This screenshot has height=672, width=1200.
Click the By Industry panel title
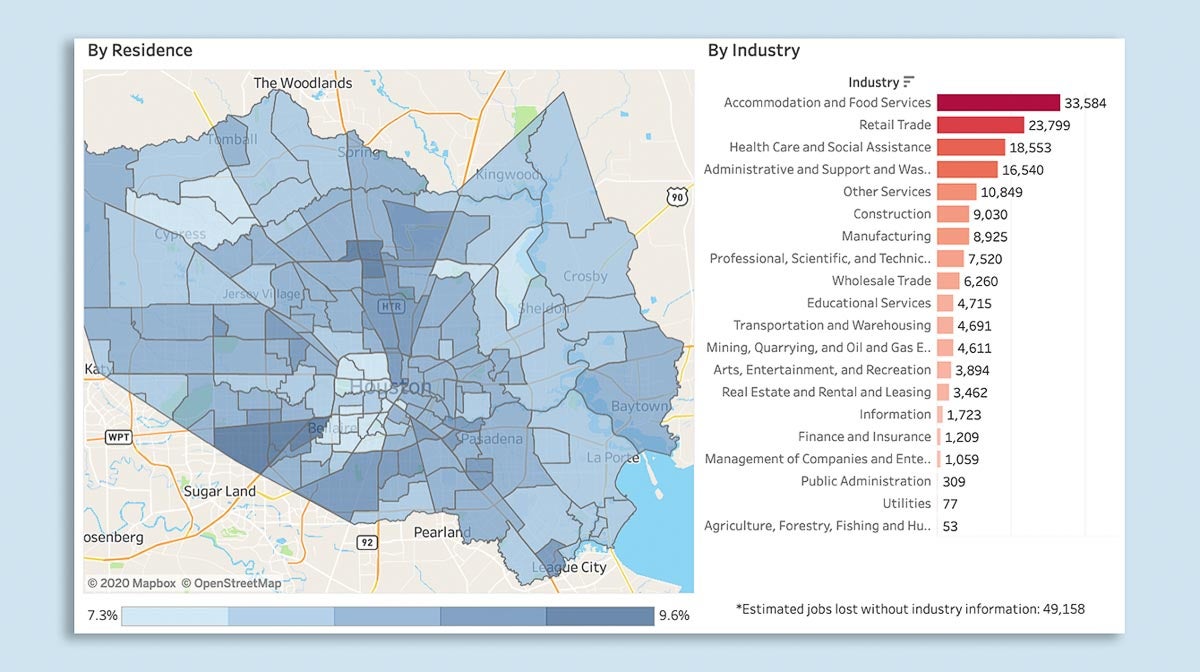pos(755,50)
